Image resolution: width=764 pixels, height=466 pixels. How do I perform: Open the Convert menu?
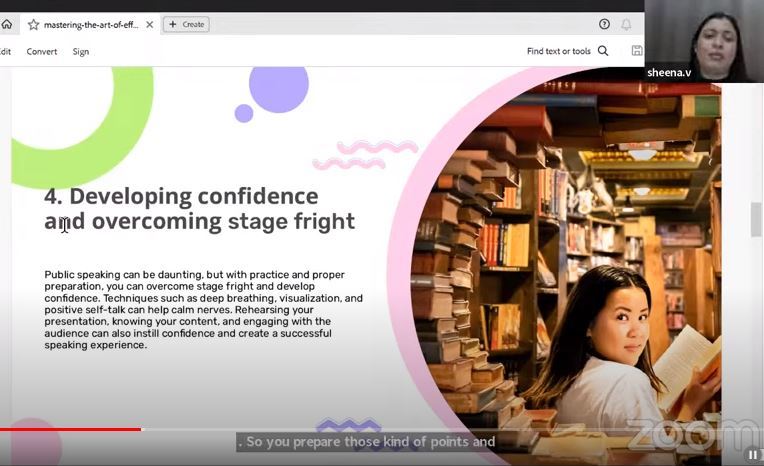point(41,52)
